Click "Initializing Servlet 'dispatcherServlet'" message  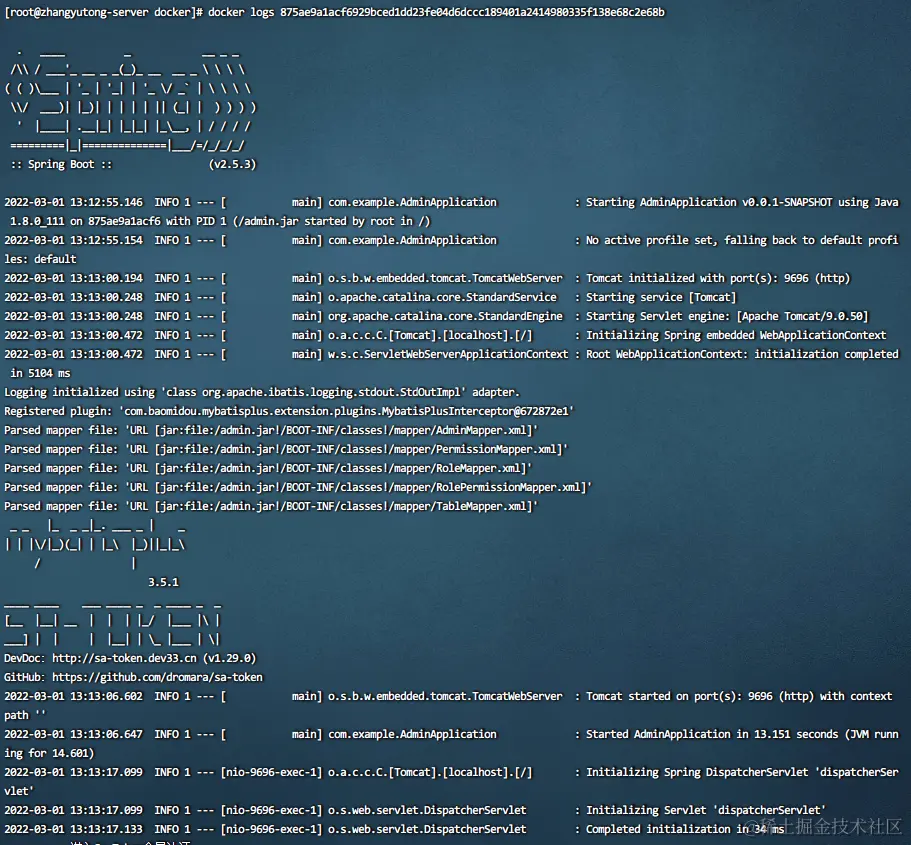[x=705, y=810]
